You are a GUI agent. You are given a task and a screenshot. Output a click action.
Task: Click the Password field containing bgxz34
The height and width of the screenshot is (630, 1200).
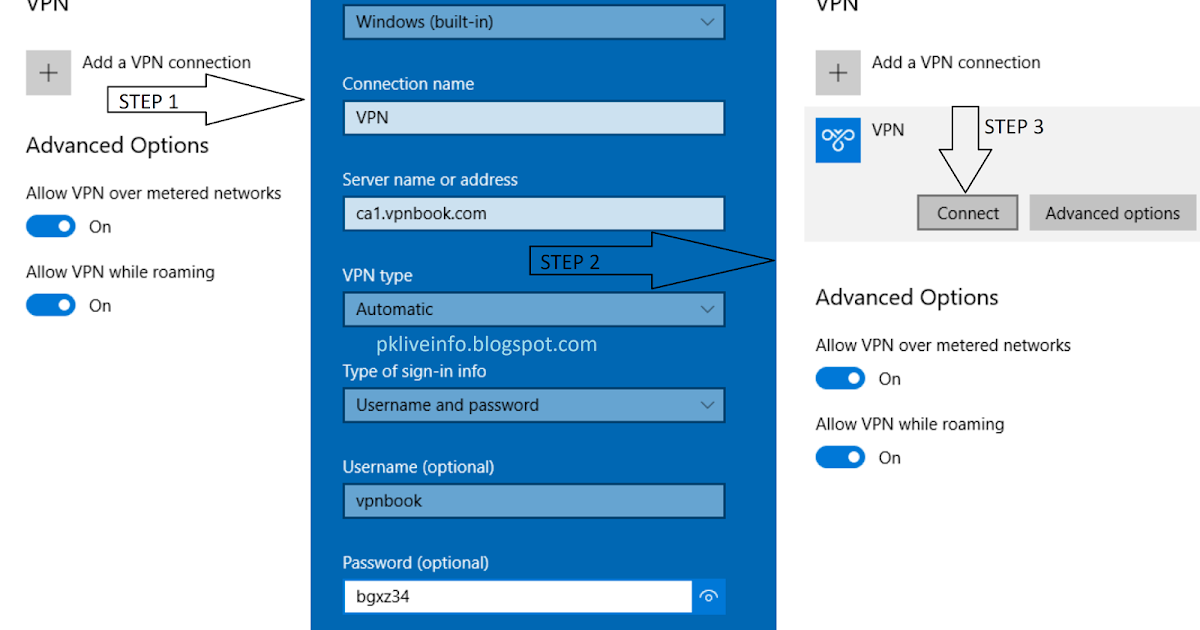(x=517, y=597)
